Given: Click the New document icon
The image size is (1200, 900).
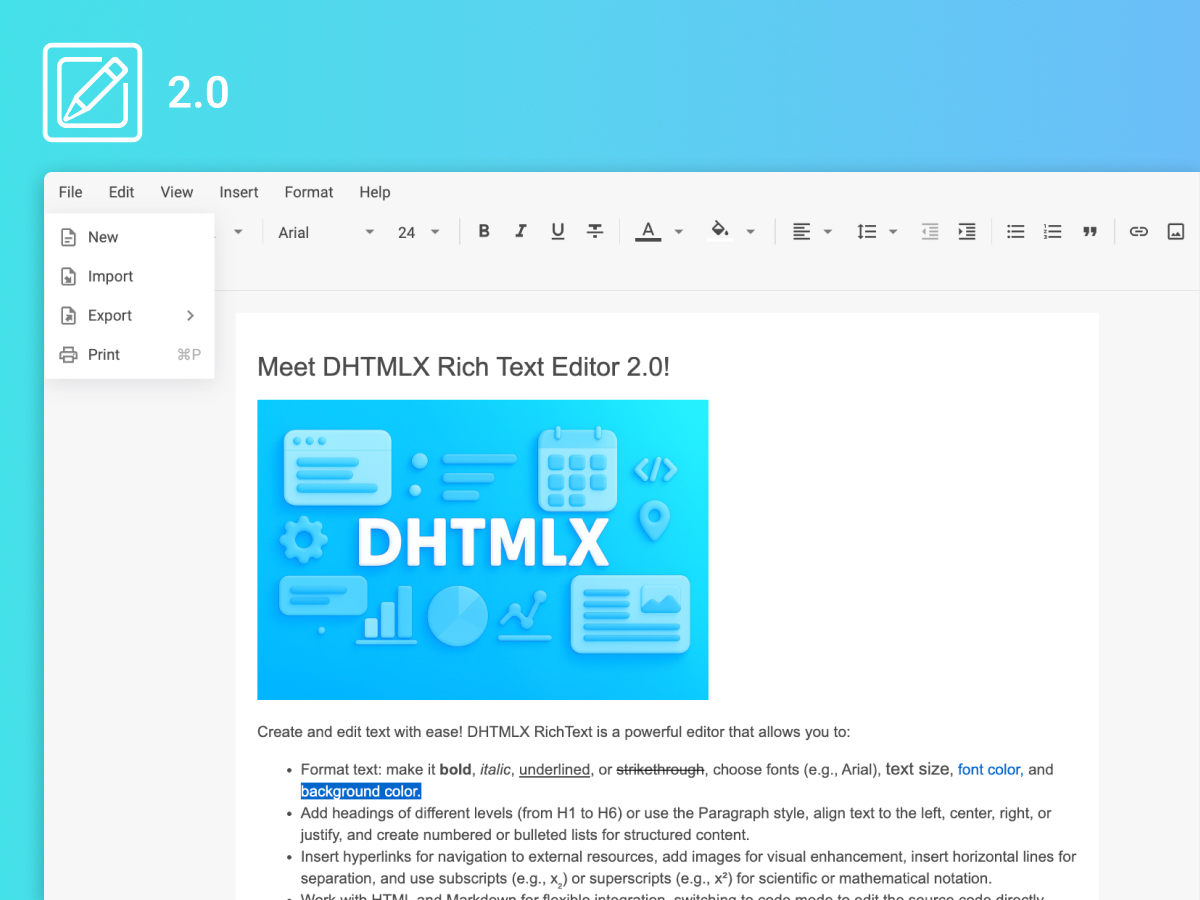Looking at the screenshot, I should point(68,237).
